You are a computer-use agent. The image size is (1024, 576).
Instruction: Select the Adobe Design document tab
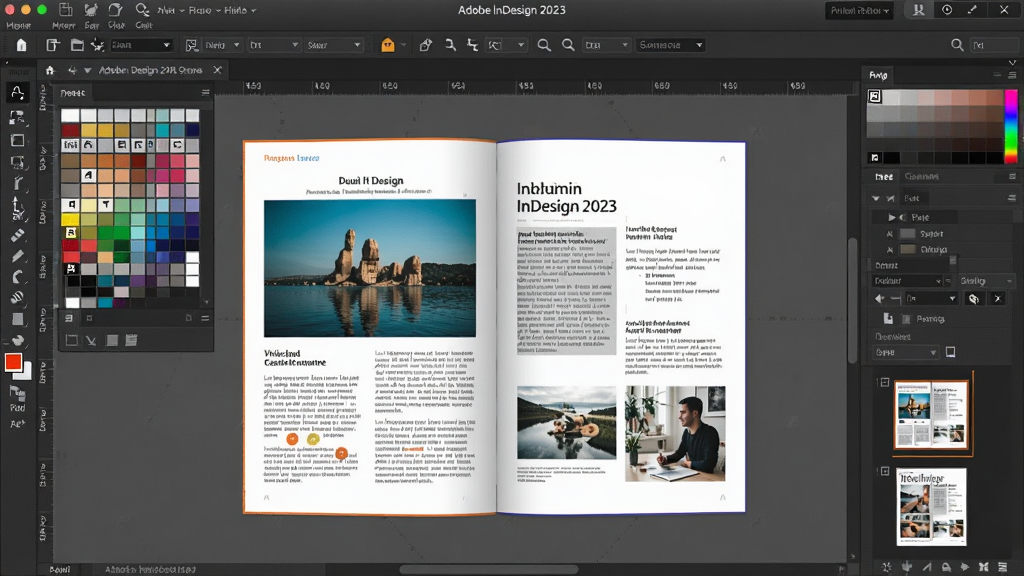coord(150,70)
